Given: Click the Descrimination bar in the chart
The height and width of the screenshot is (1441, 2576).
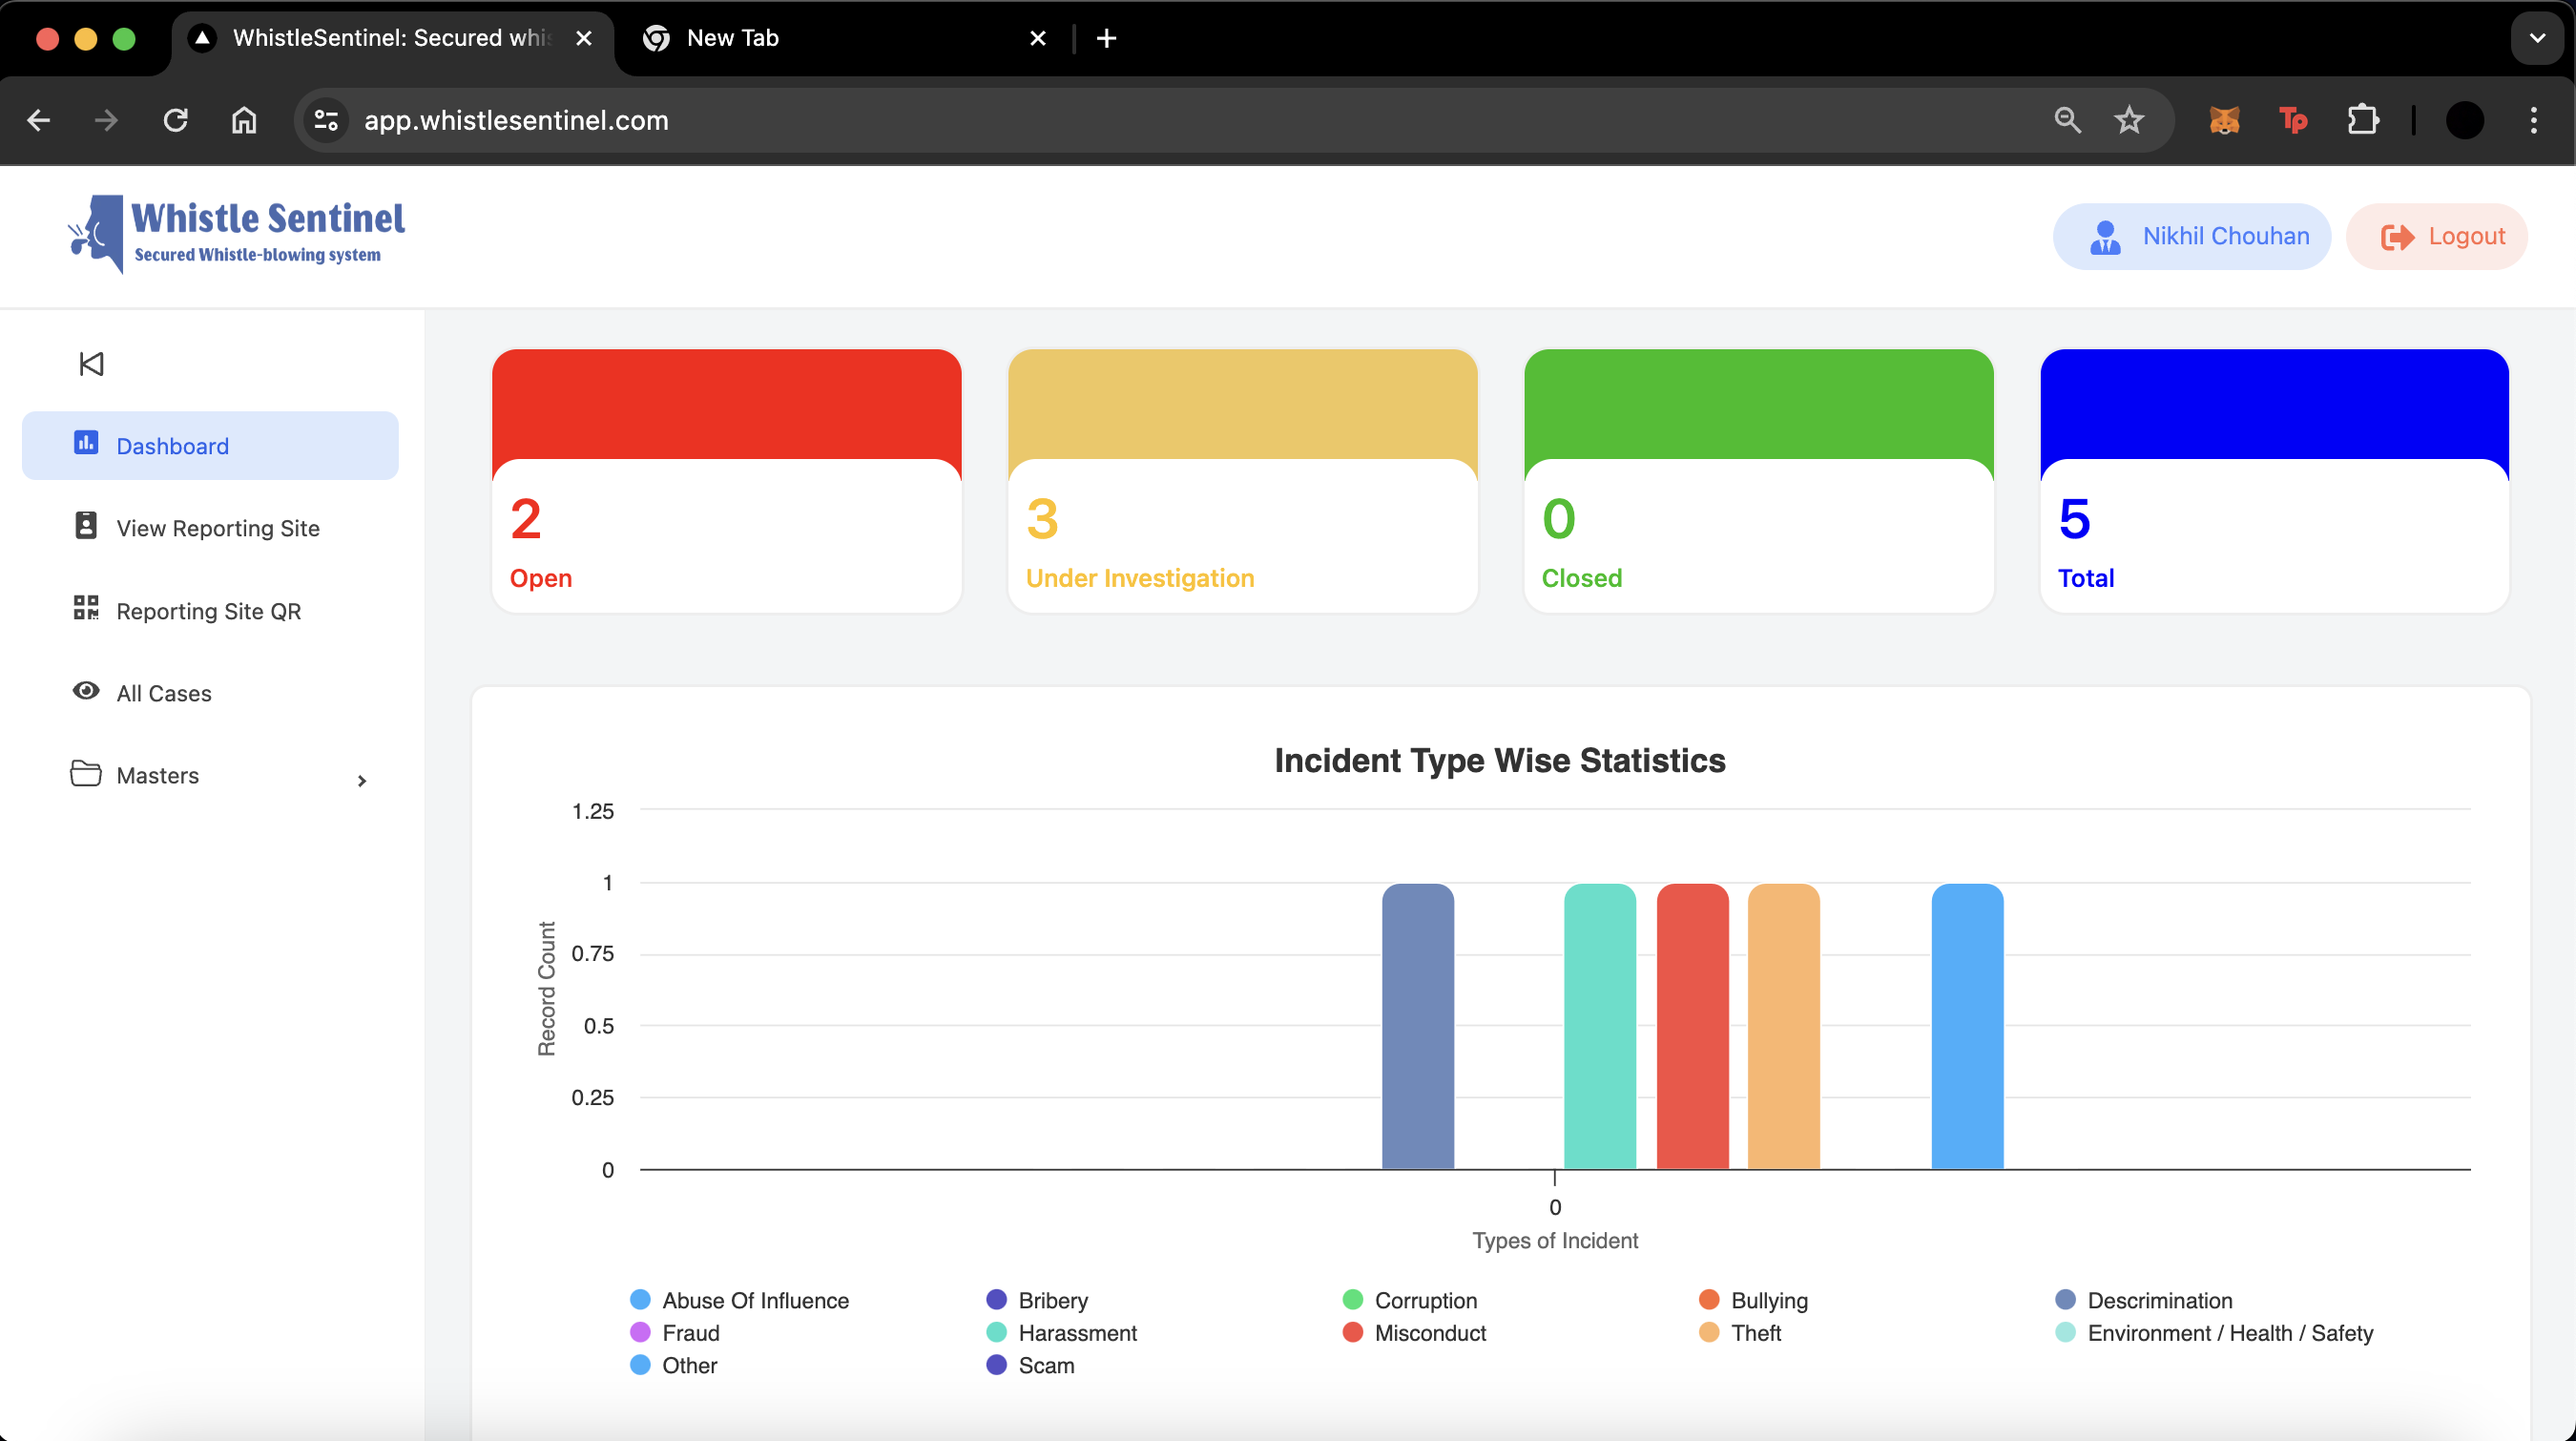Looking at the screenshot, I should pos(1417,1025).
